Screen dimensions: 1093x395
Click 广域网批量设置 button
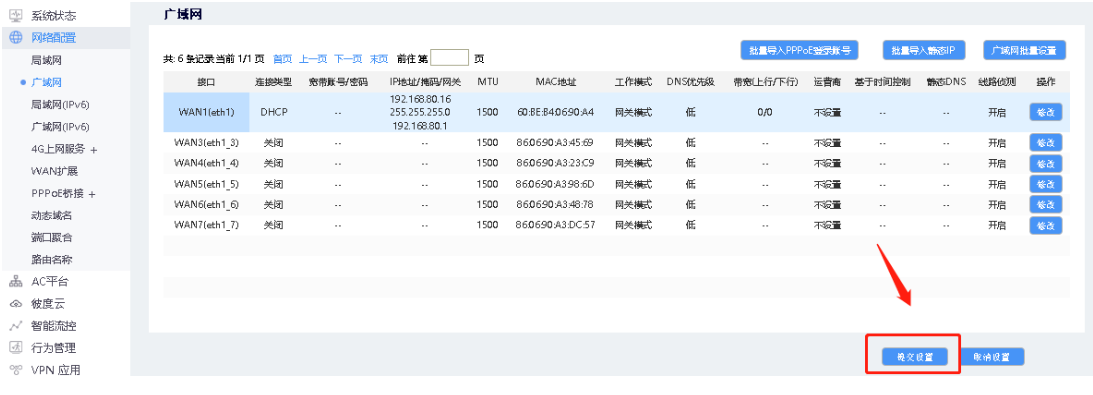pos(1024,51)
